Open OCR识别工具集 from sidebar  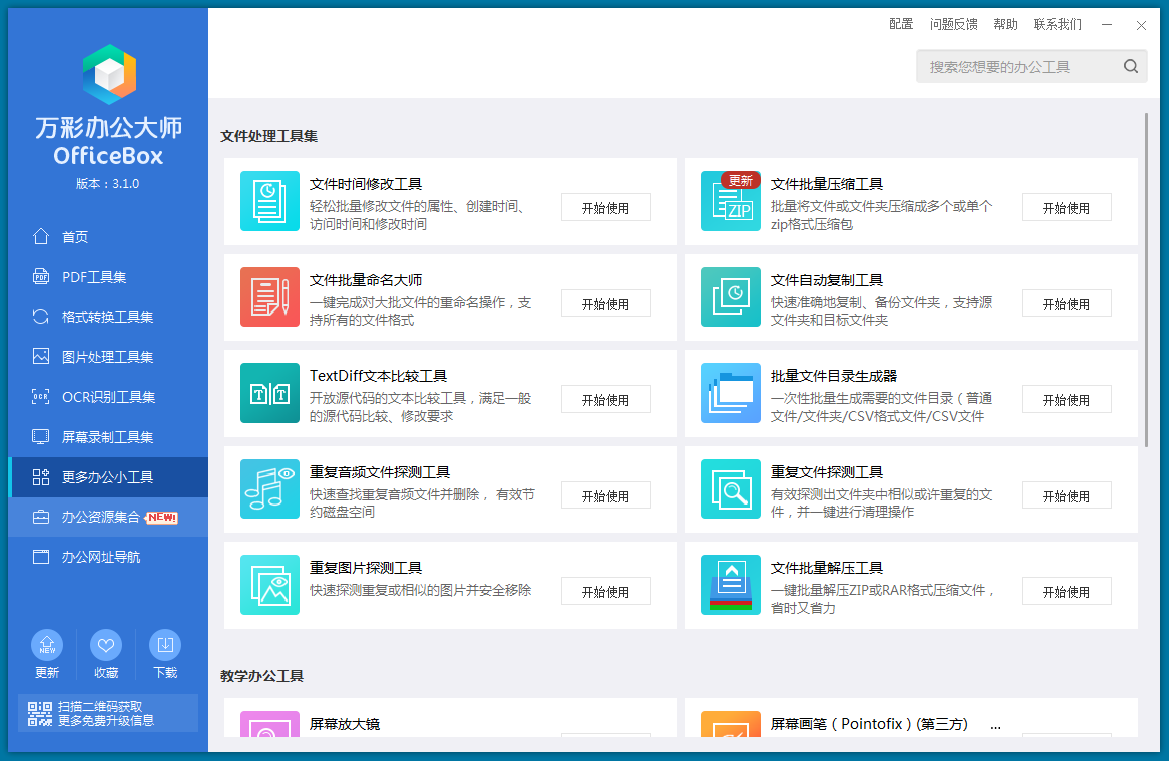108,397
